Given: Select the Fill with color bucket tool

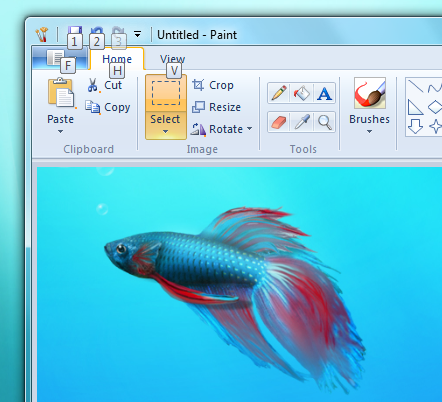Looking at the screenshot, I should 302,93.
